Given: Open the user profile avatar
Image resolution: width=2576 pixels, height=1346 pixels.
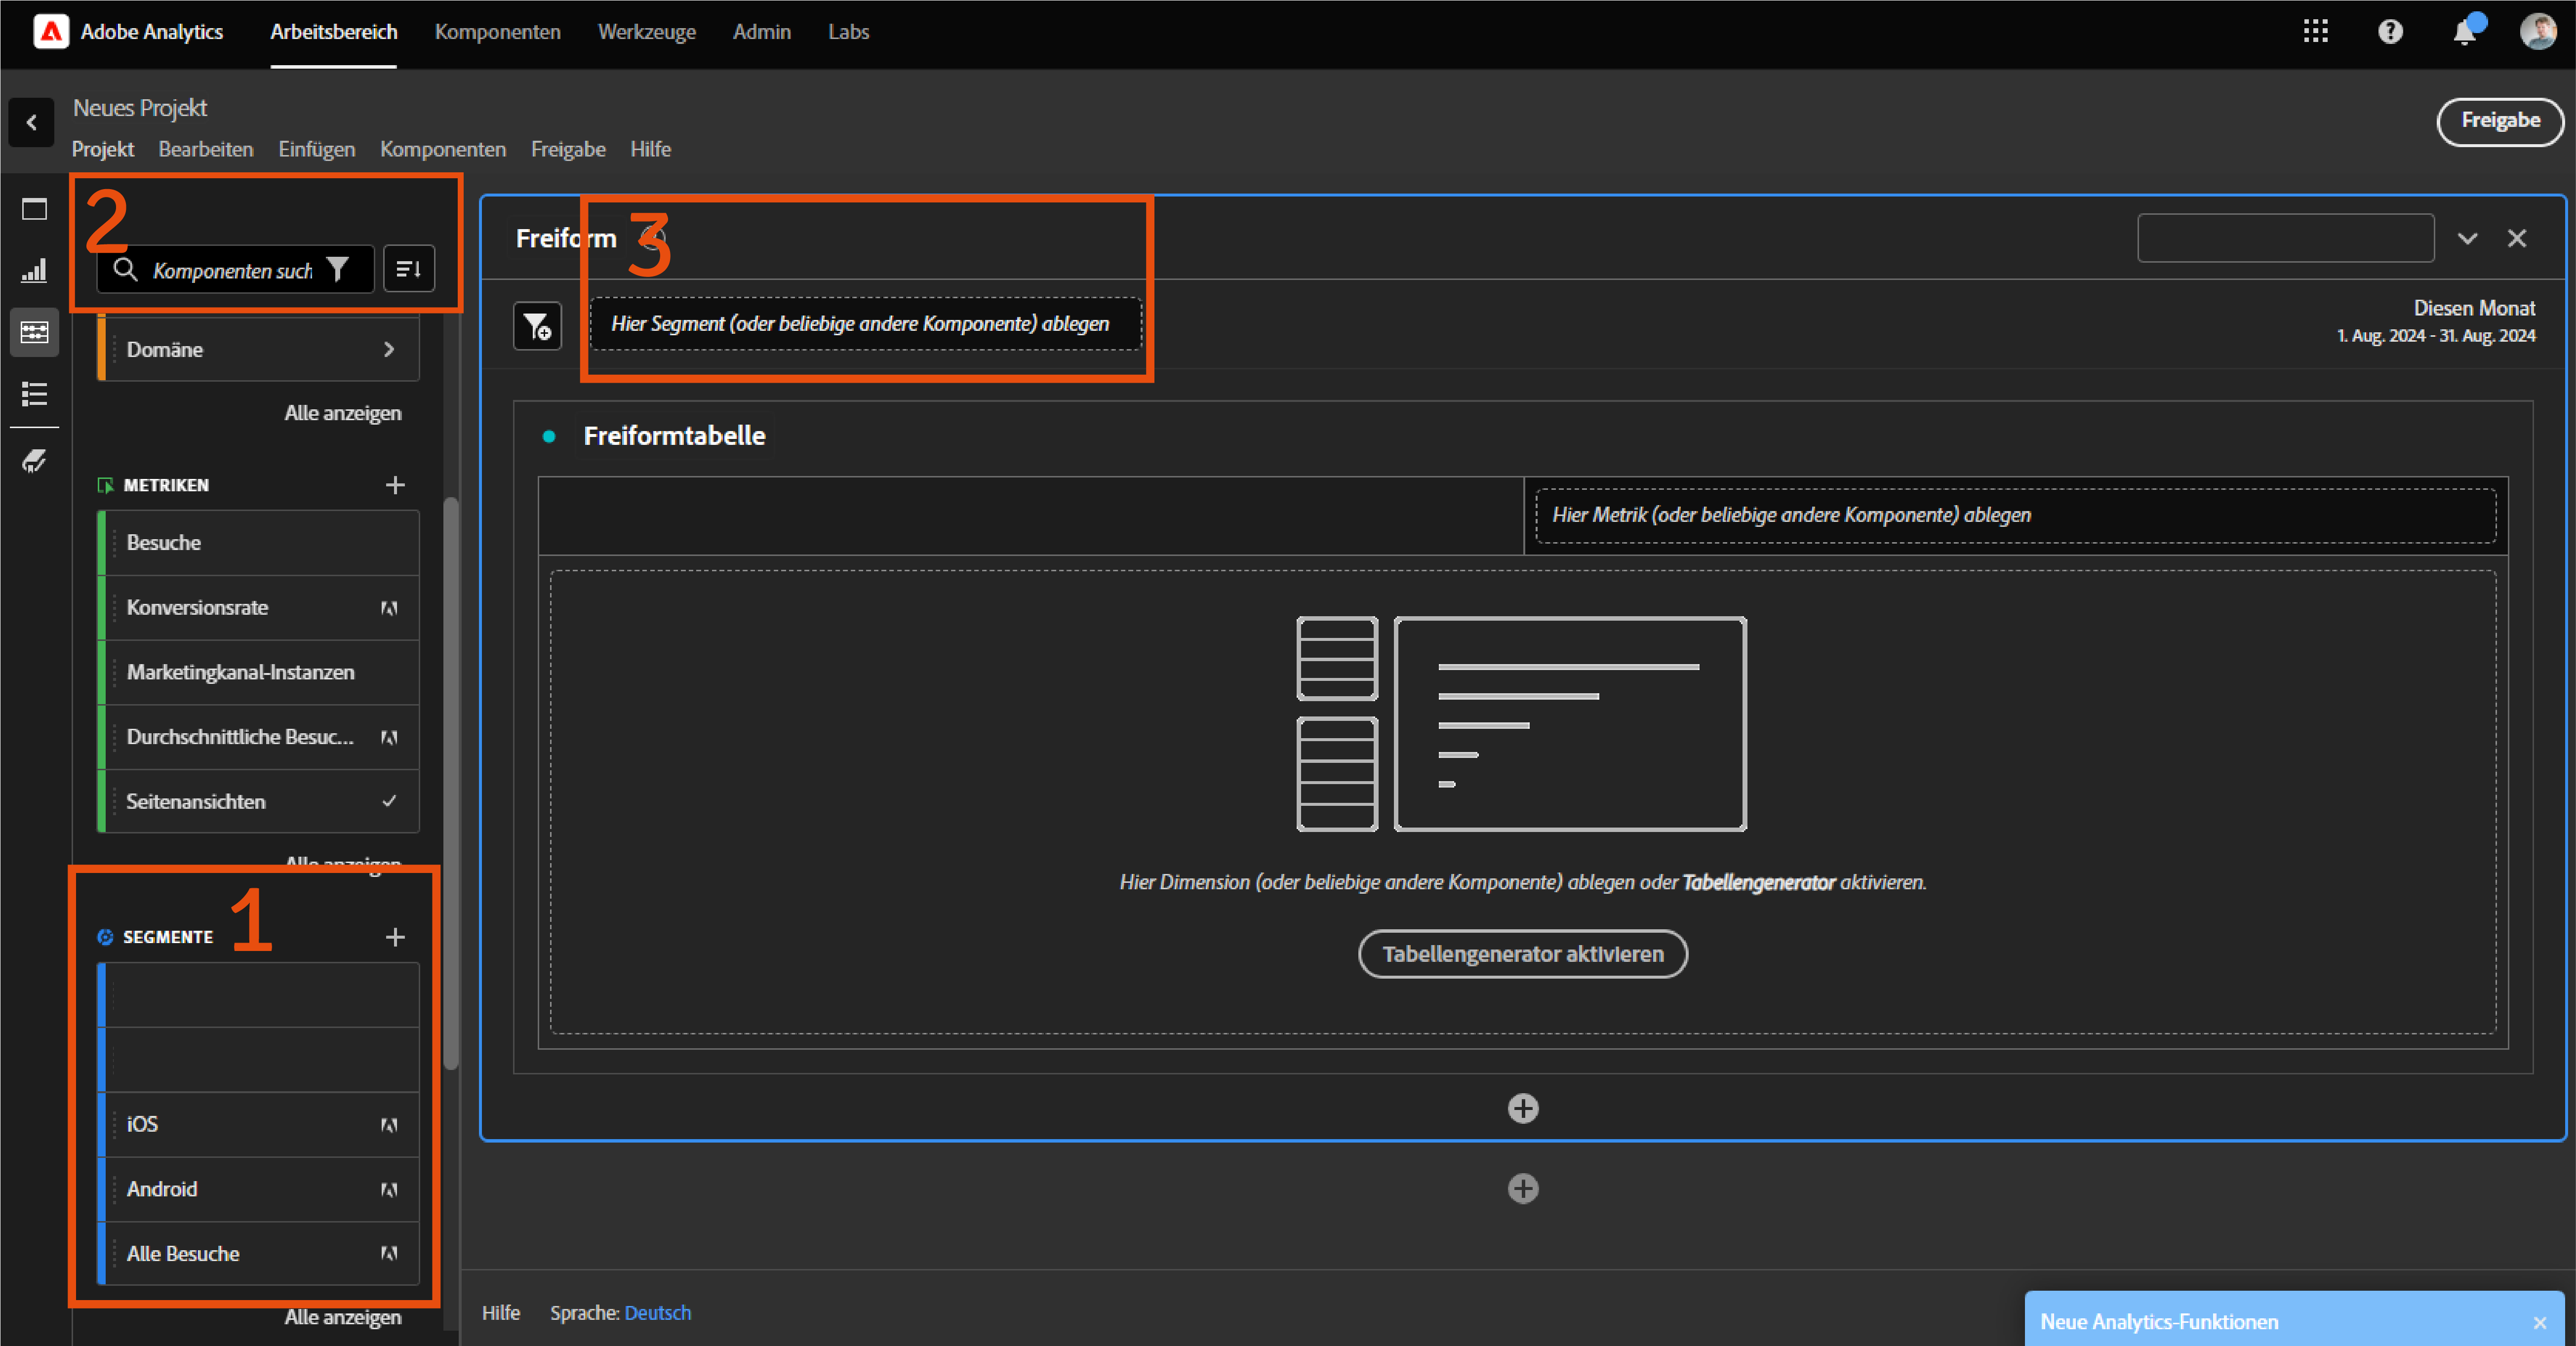Looking at the screenshot, I should click(x=2538, y=32).
